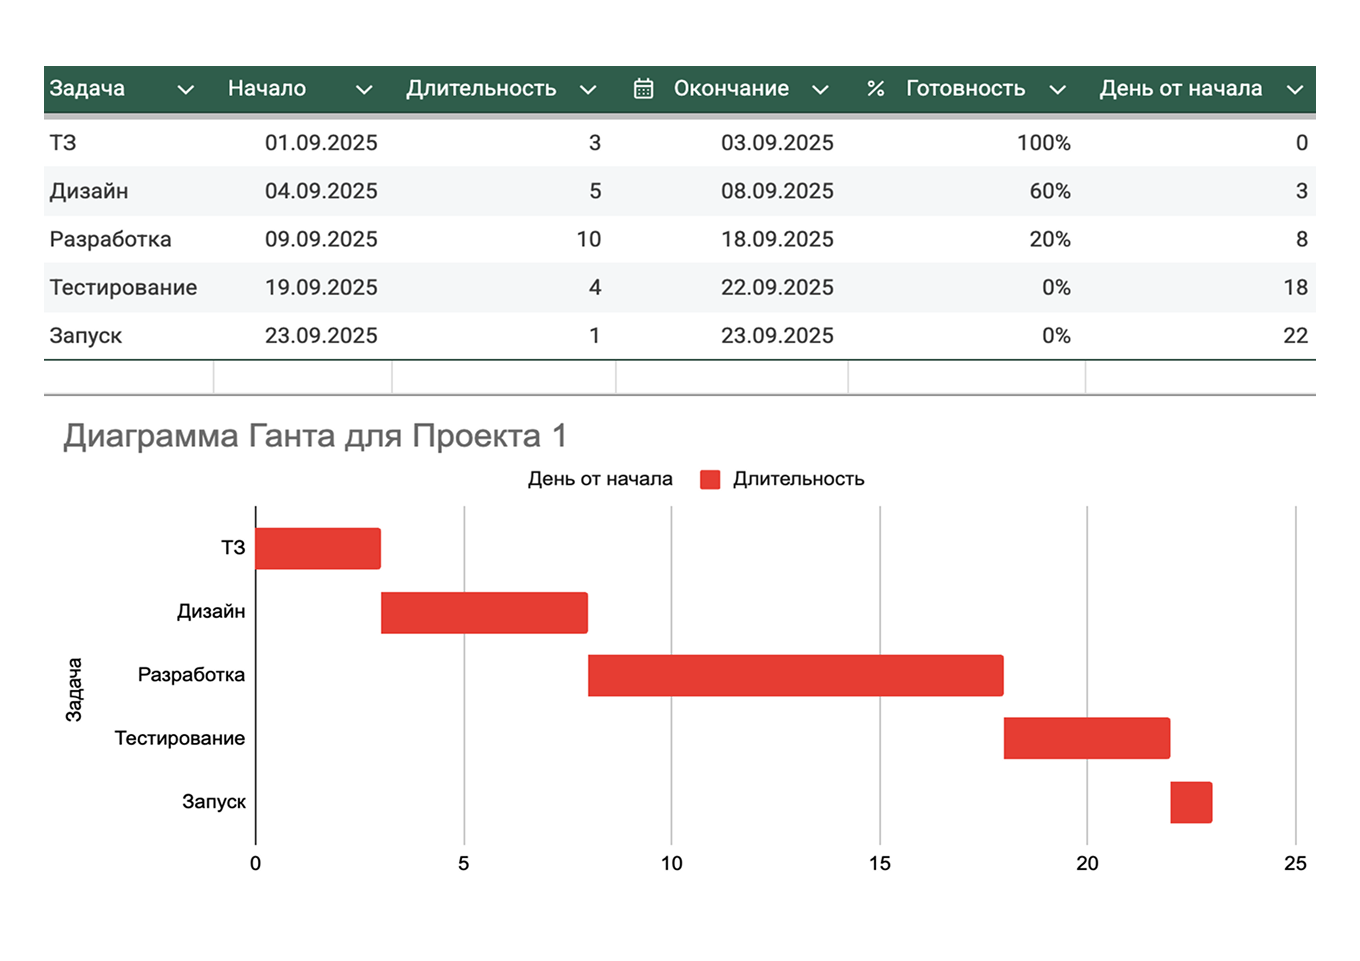This screenshot has height=961, width=1360.
Task: Click the День от начала legend label in chart
Action: coord(600,479)
